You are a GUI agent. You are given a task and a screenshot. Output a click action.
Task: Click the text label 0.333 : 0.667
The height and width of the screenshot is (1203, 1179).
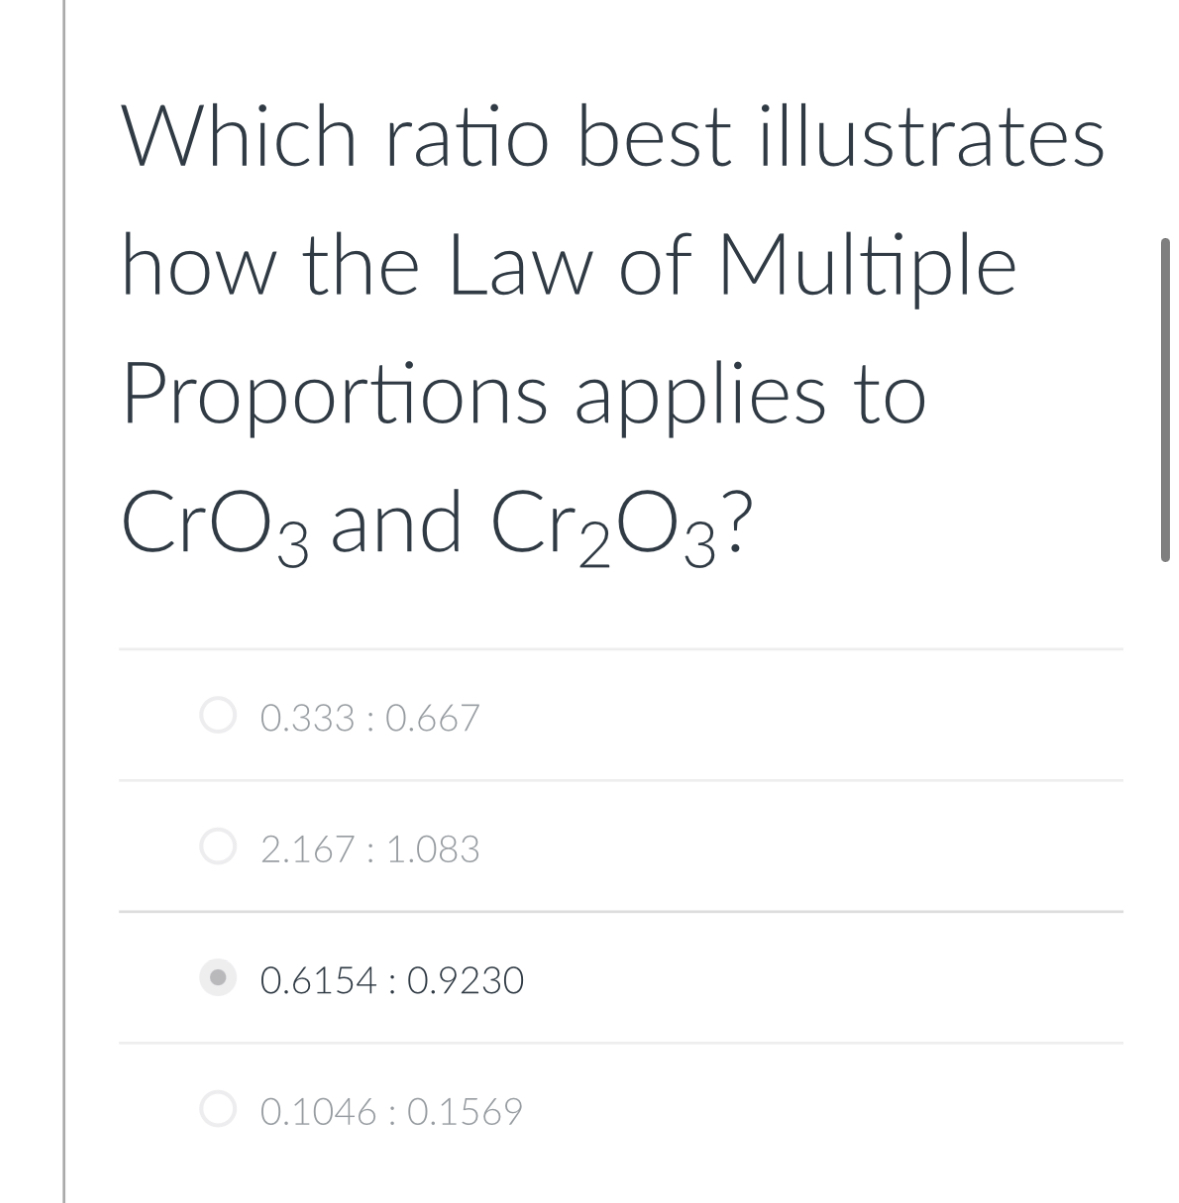tap(370, 716)
